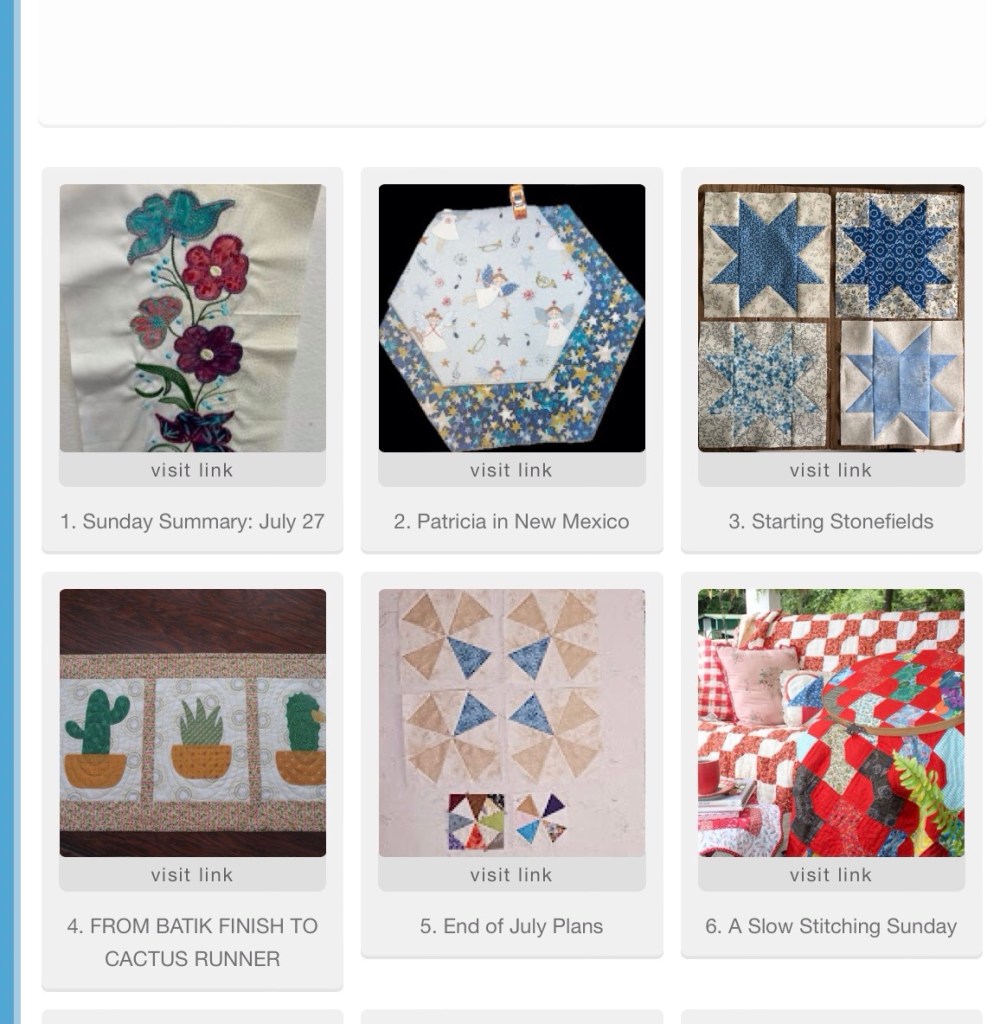This screenshot has height=1024, width=1000.
Task: Open the red patchwork quilt porch thumbnail
Action: pyautogui.click(x=831, y=723)
